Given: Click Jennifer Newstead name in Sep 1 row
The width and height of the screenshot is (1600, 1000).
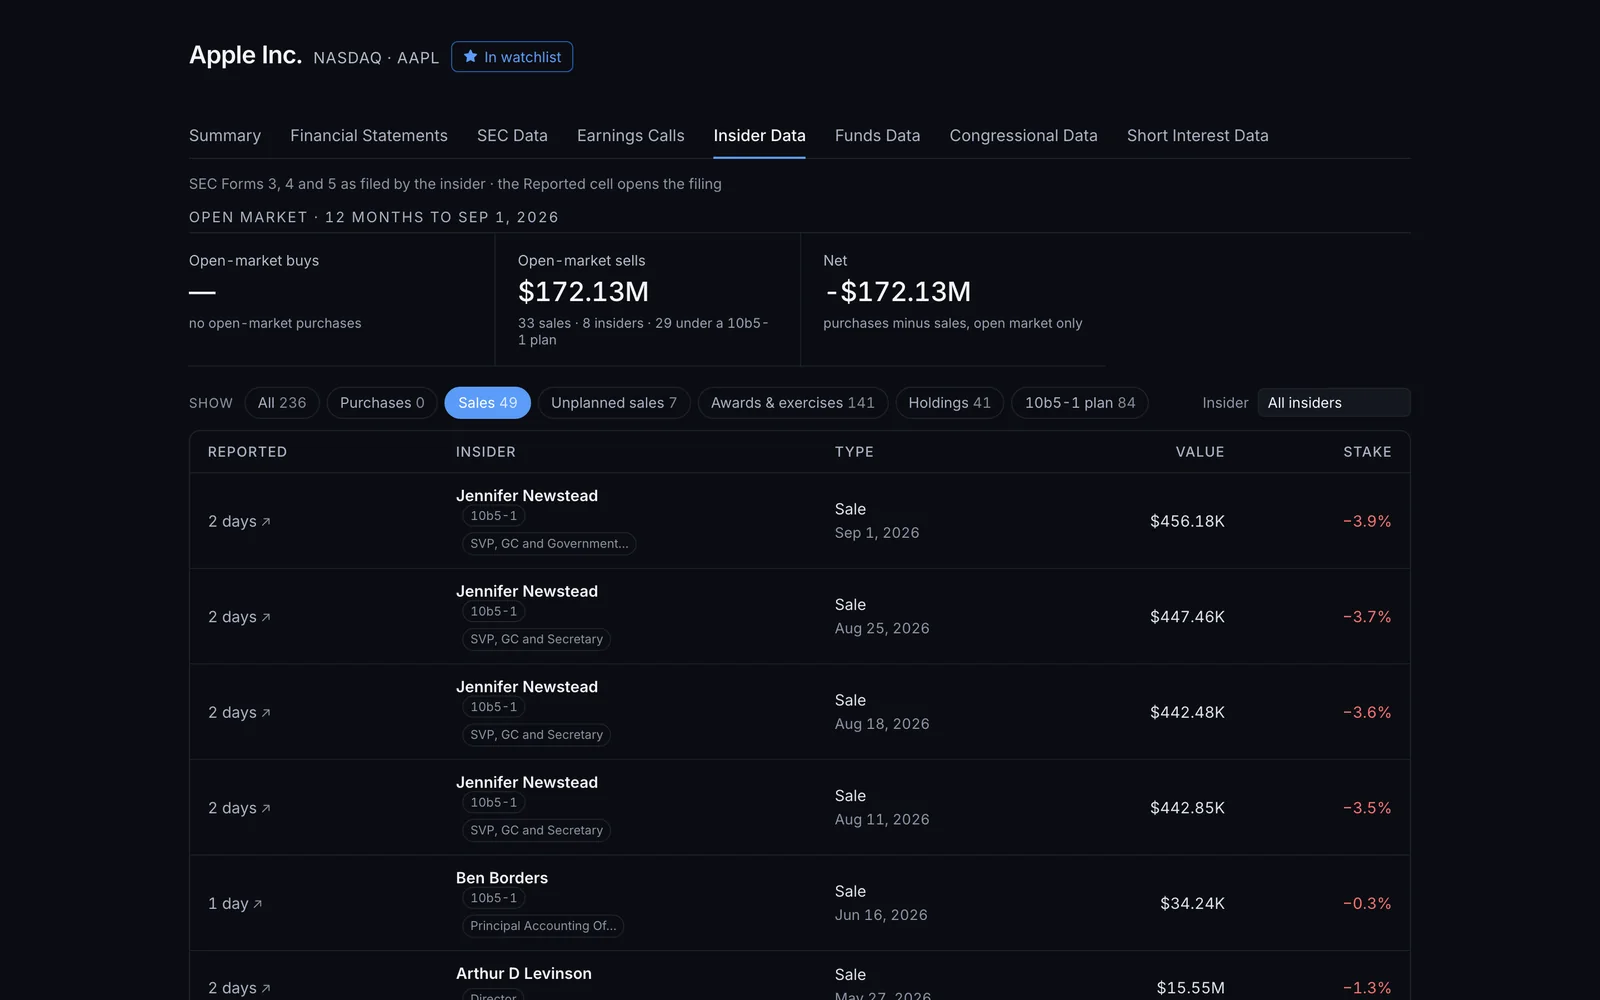Looking at the screenshot, I should (x=527, y=496).
